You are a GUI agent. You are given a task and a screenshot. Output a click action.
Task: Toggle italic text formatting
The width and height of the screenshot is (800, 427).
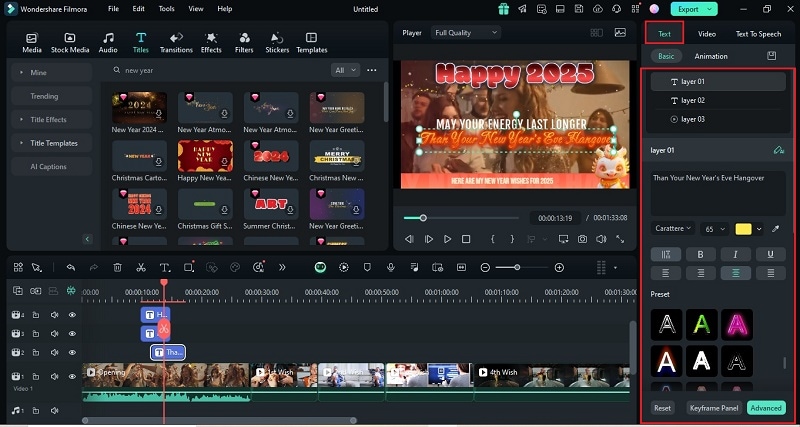pyautogui.click(x=735, y=255)
